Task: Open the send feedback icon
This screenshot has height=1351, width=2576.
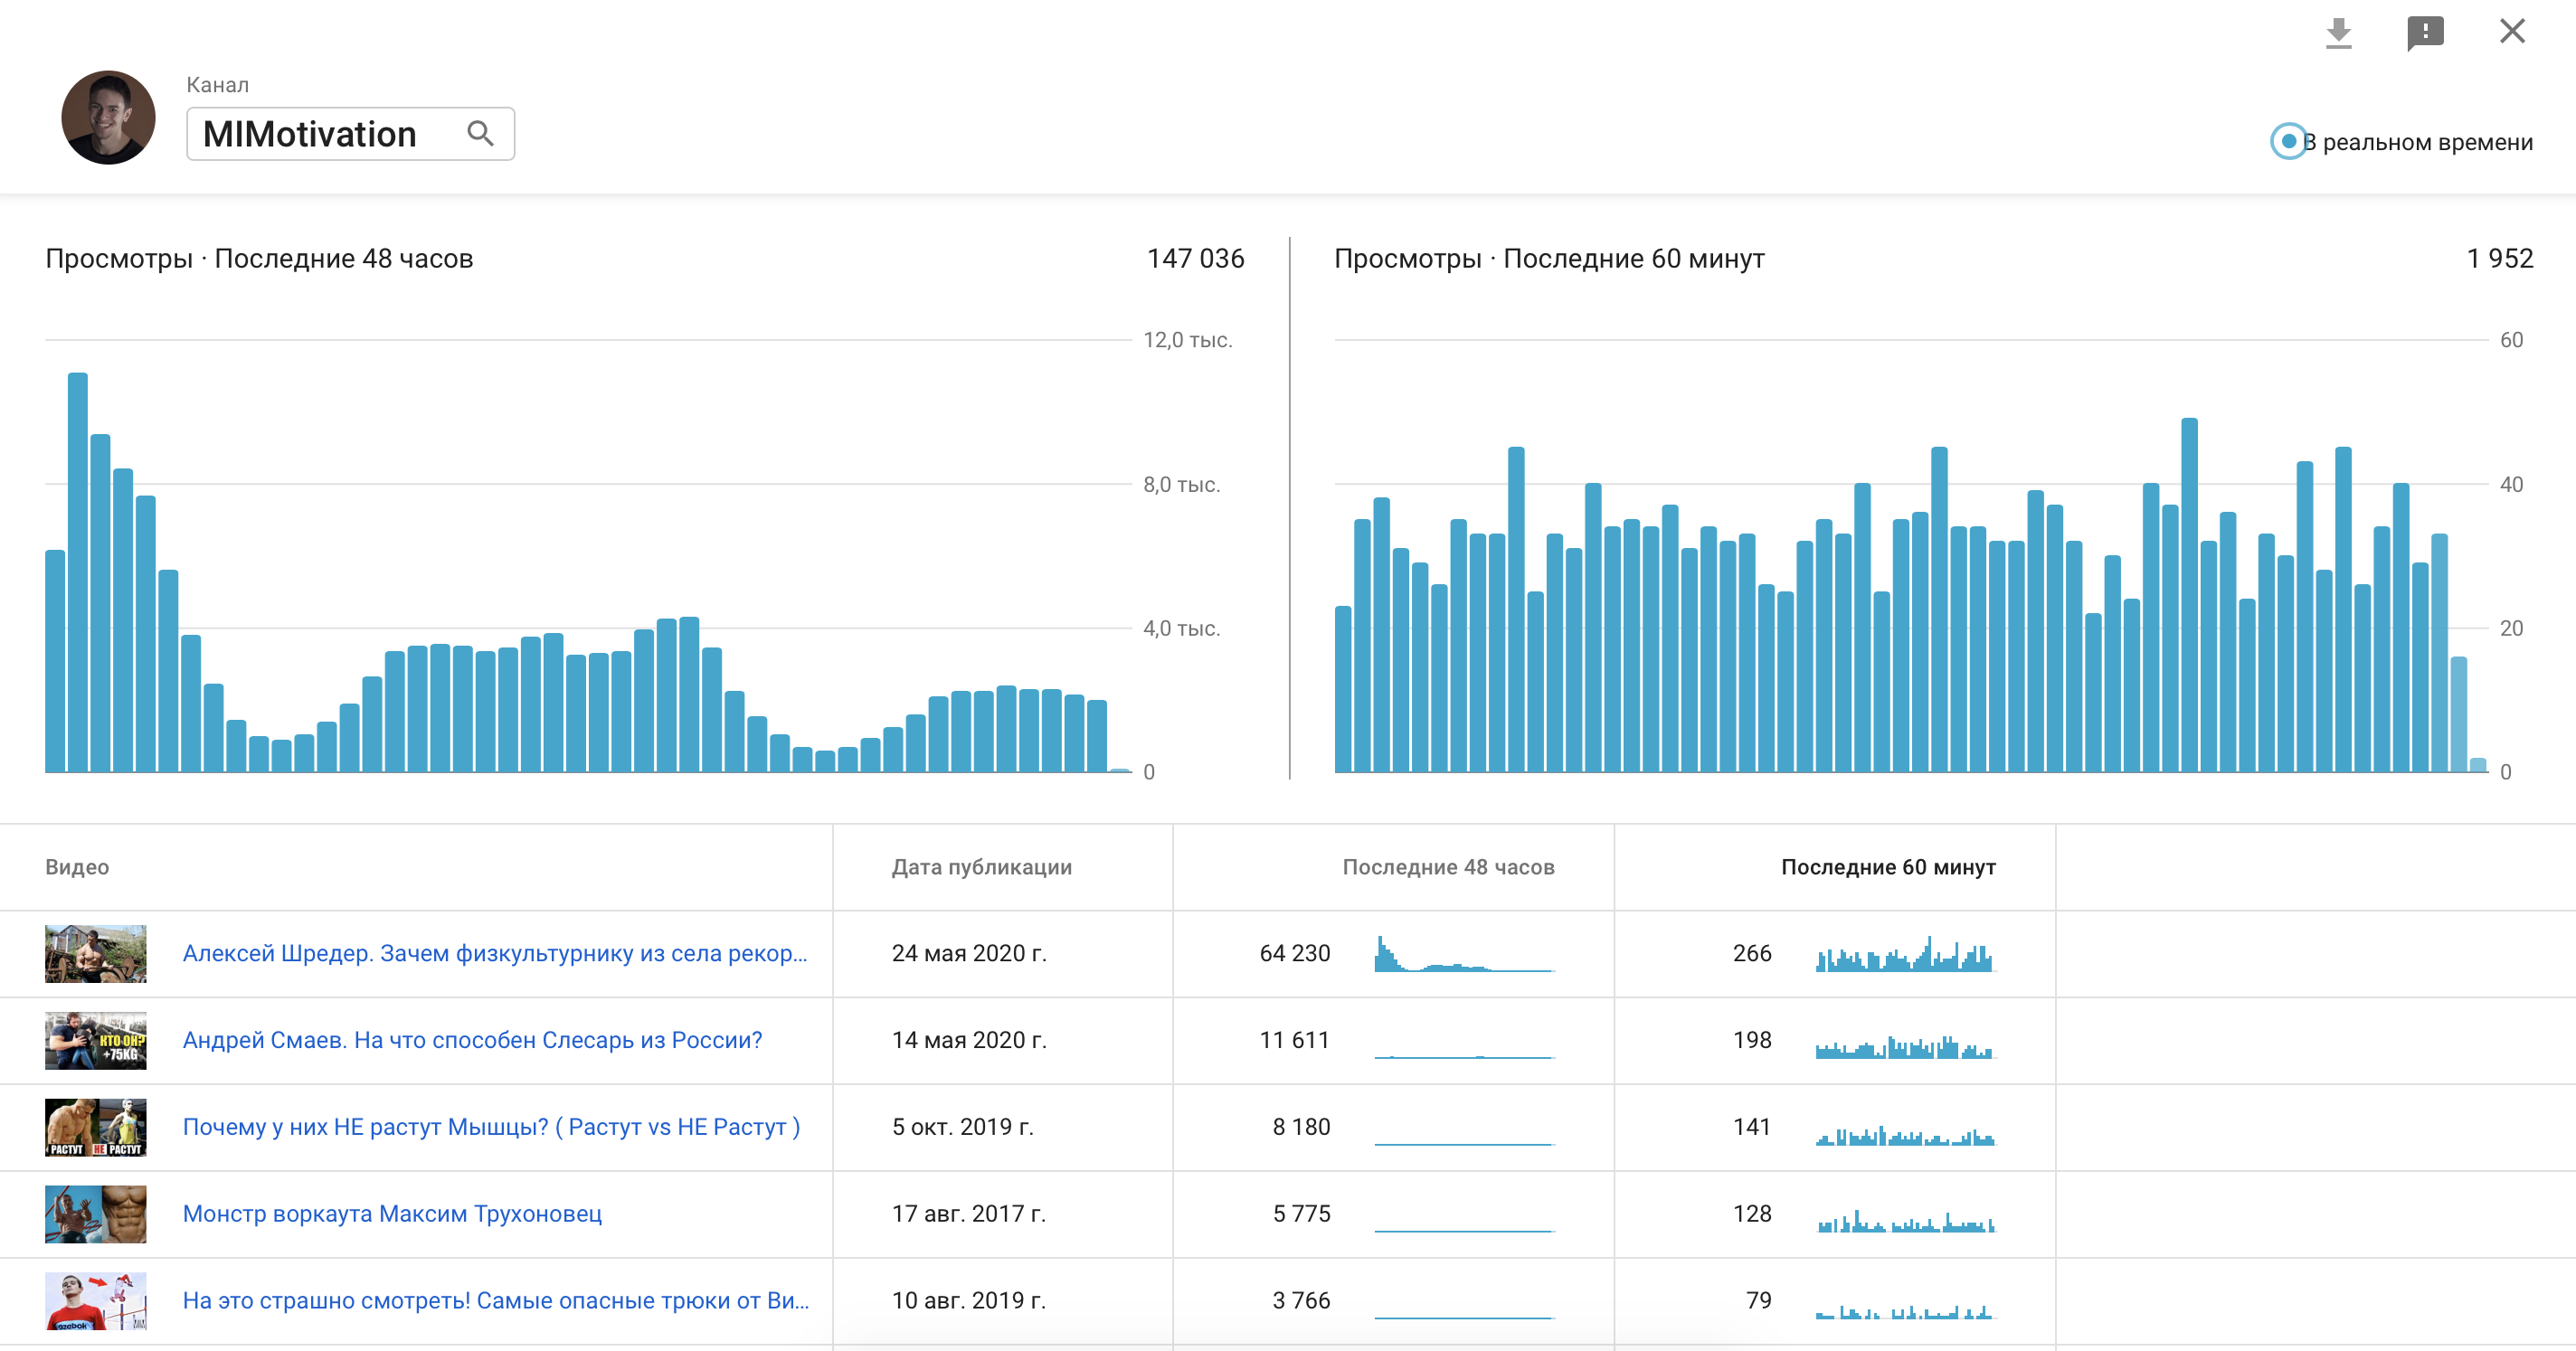Action: click(2425, 33)
